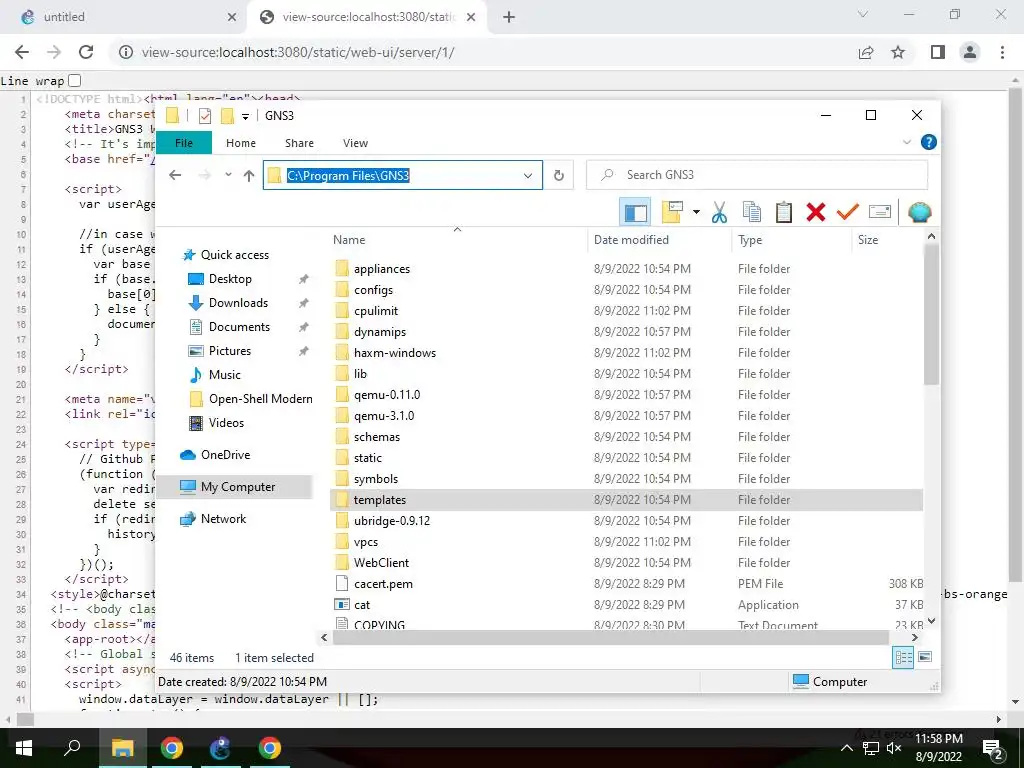Click the Copy icon in toolbar
1024x768 pixels.
coord(752,212)
